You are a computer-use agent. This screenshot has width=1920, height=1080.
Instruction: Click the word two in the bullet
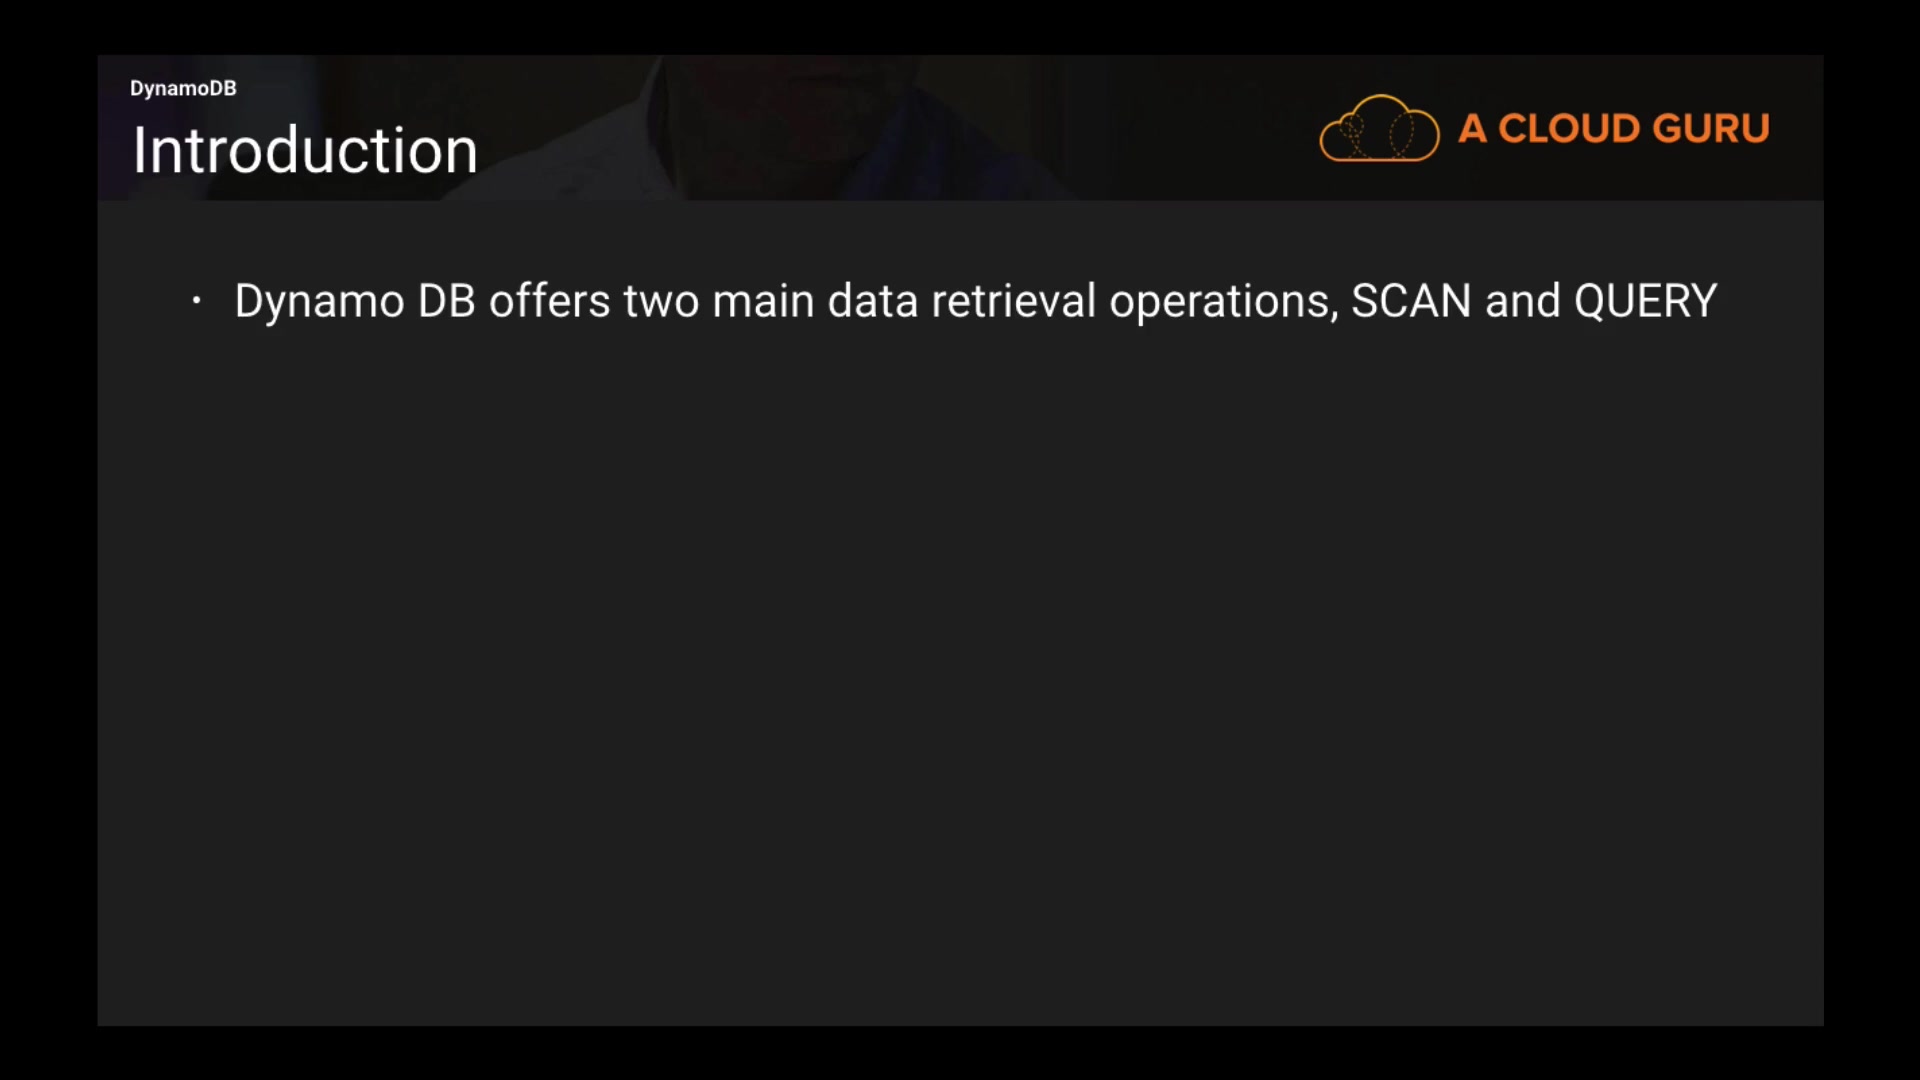[x=661, y=301]
